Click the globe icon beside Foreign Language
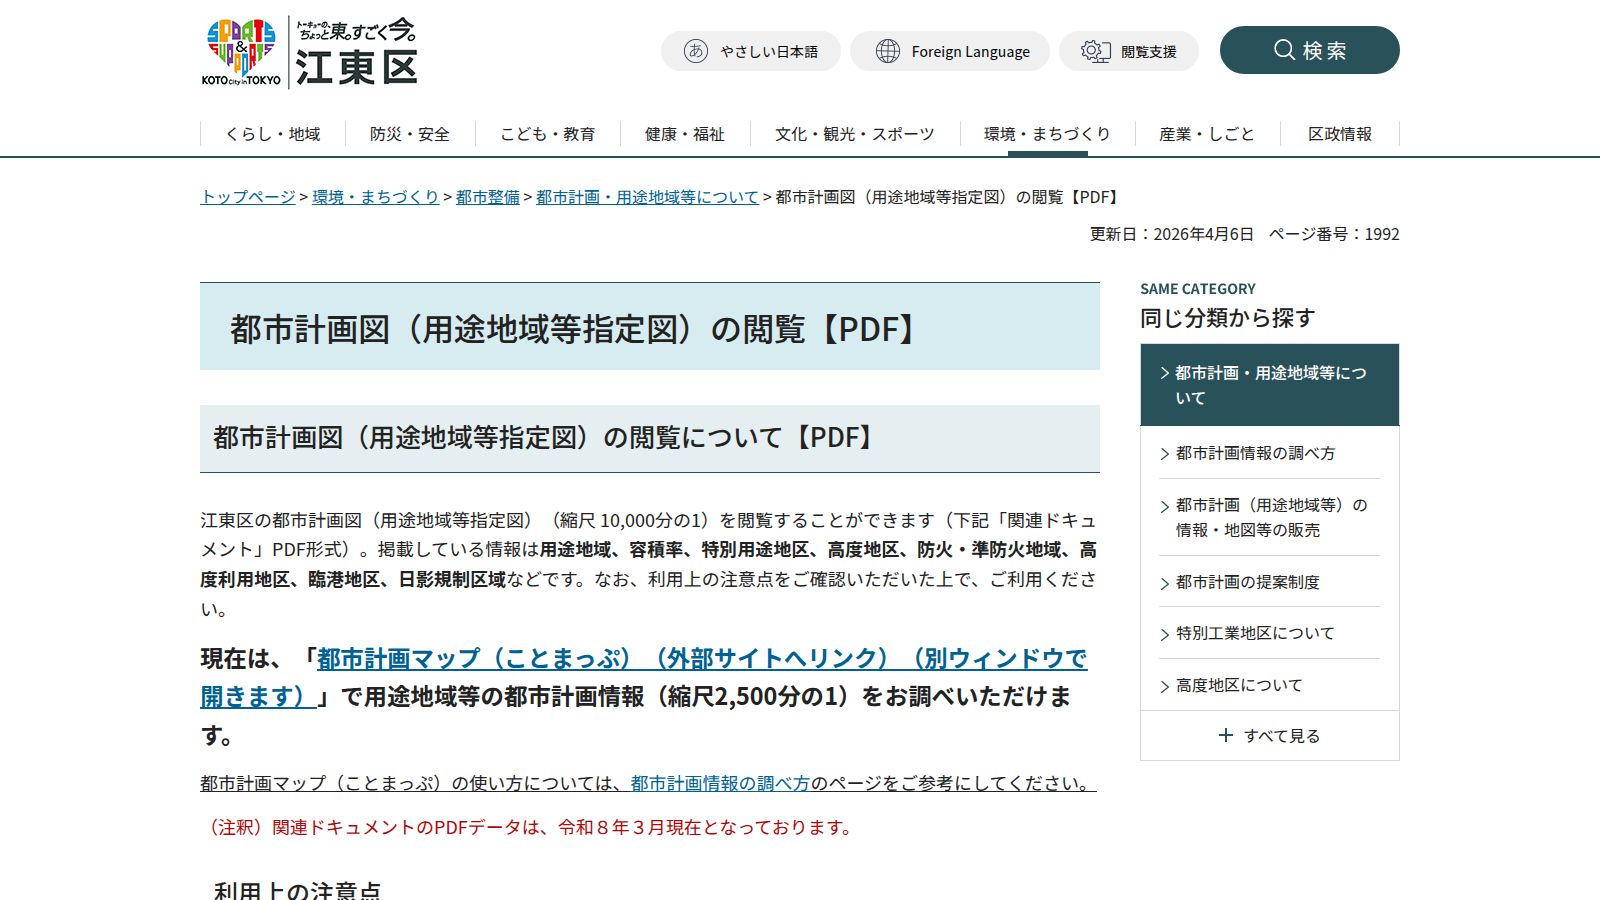The image size is (1600, 900). [887, 51]
